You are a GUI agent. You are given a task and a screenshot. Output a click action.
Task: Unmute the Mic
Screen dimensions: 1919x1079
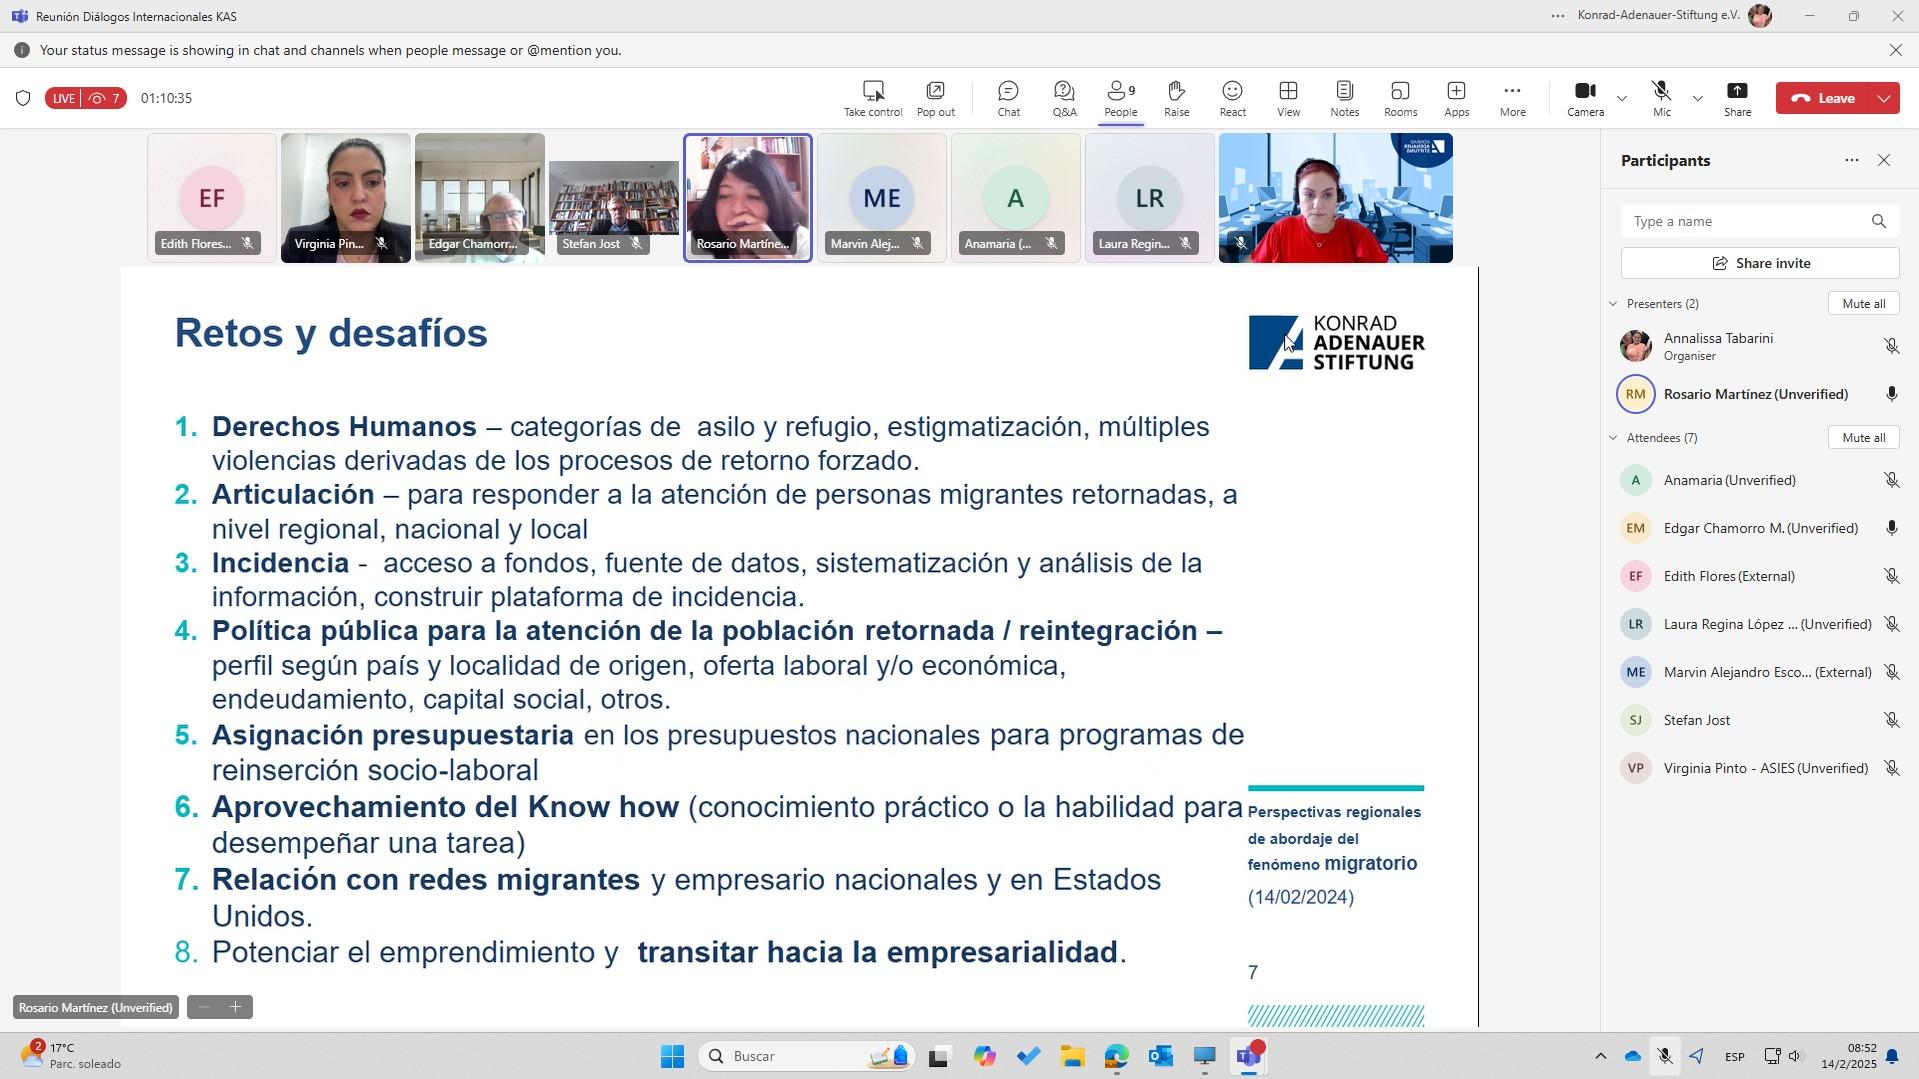(x=1661, y=98)
